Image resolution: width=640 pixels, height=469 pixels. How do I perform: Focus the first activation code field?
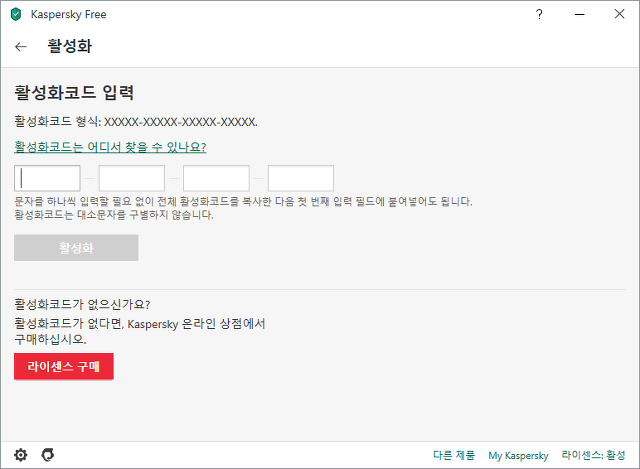[47, 178]
